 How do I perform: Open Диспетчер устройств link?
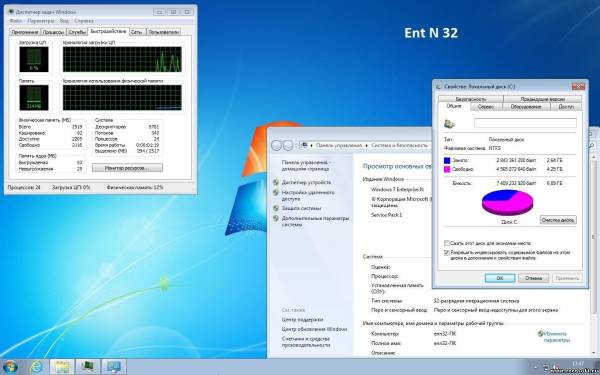pyautogui.click(x=307, y=183)
